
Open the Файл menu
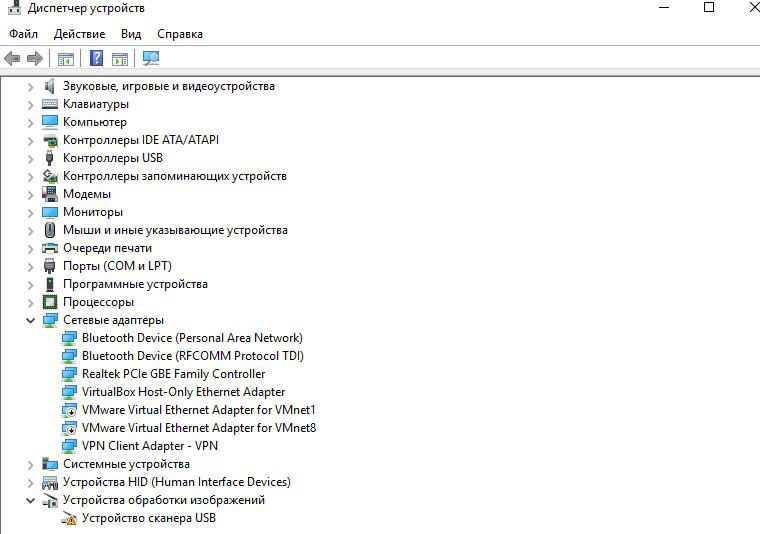coord(23,34)
